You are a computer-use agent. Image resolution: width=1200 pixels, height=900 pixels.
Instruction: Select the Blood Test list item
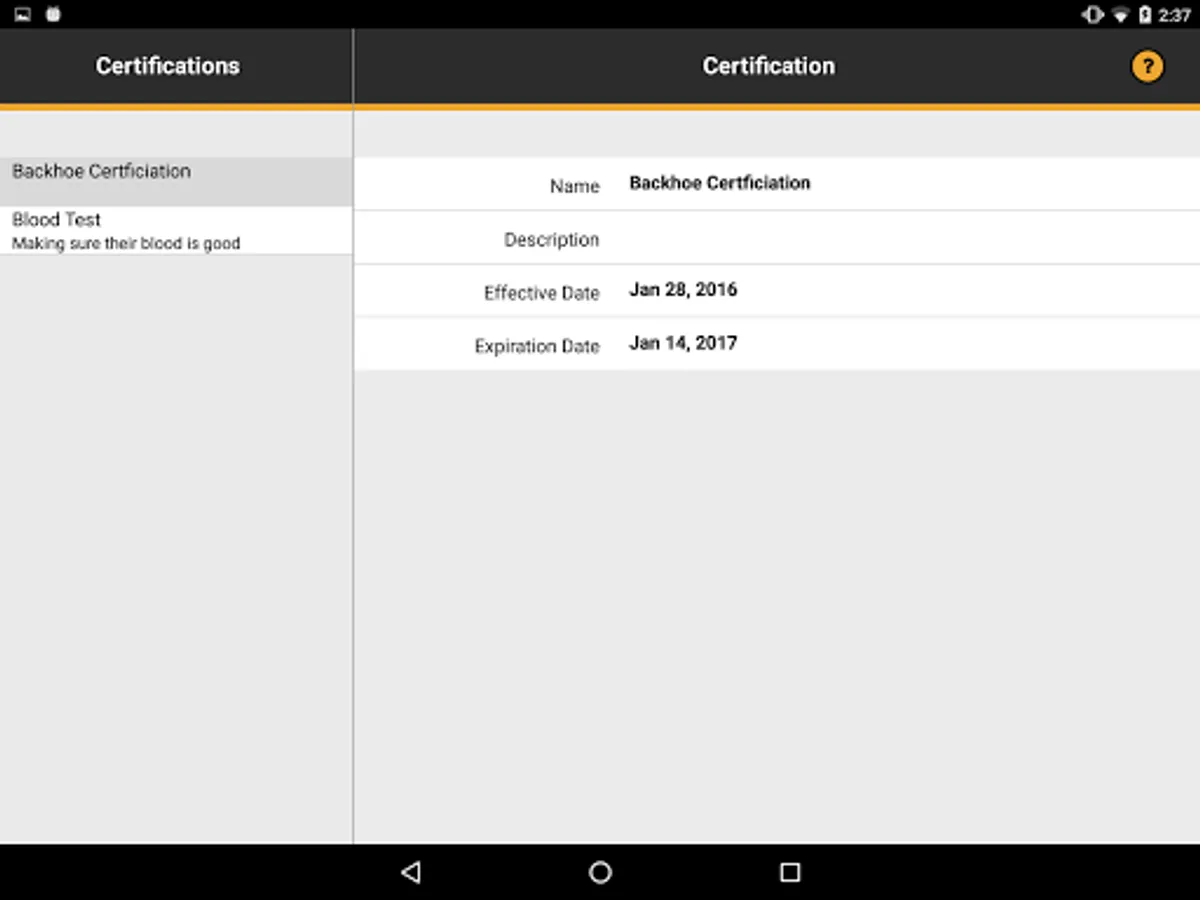click(176, 230)
